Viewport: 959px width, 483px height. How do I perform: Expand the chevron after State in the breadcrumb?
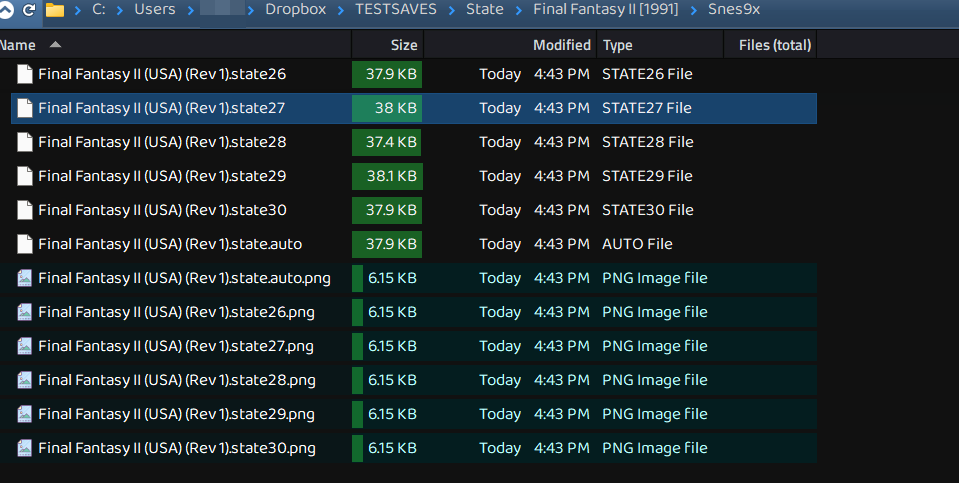[x=518, y=10]
